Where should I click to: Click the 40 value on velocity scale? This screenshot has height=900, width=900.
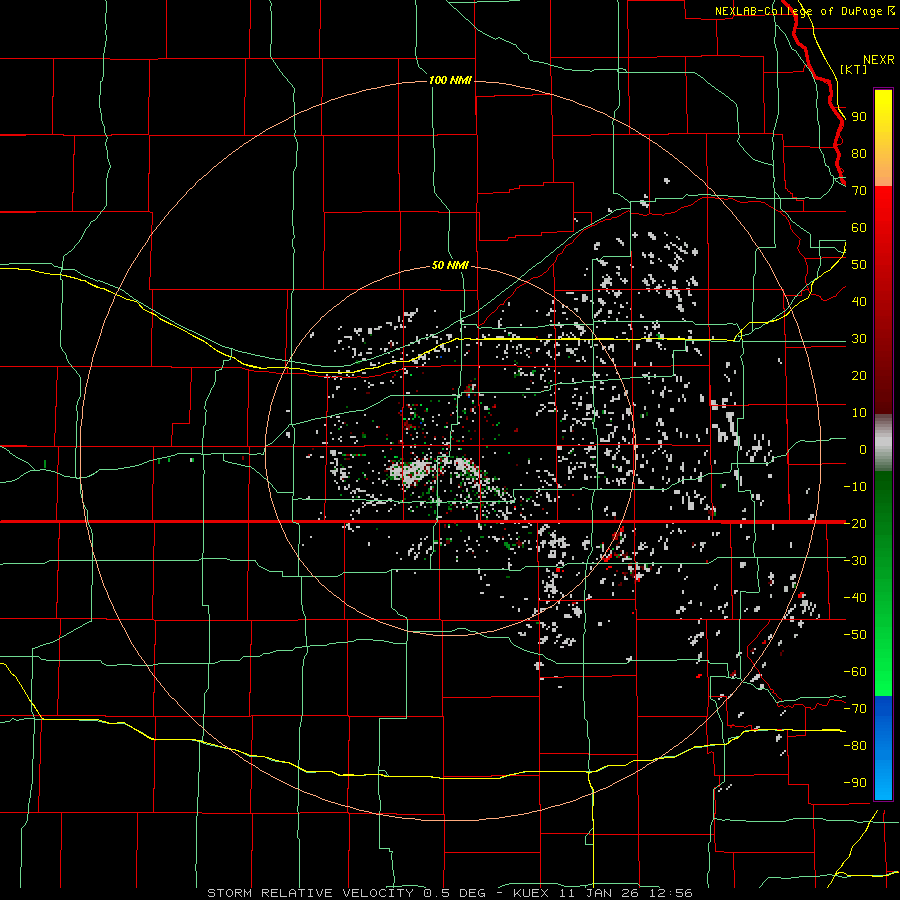859,302
